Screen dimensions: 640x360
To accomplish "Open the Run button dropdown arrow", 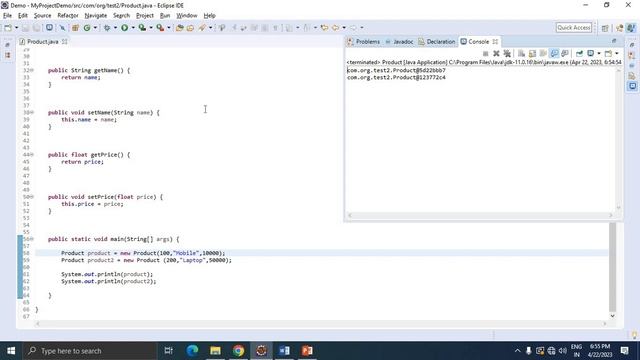I will tap(133, 28).
